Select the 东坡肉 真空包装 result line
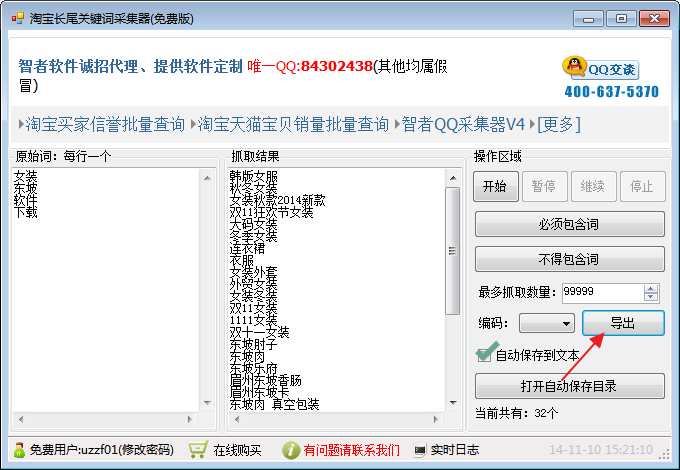 tap(274, 405)
